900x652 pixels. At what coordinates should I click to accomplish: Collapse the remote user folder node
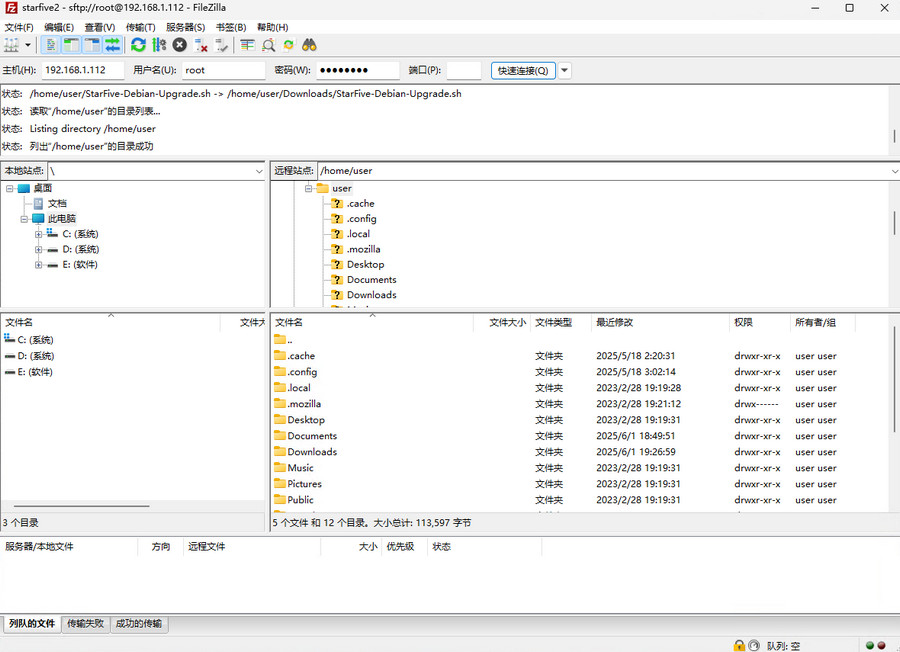[x=308, y=188]
